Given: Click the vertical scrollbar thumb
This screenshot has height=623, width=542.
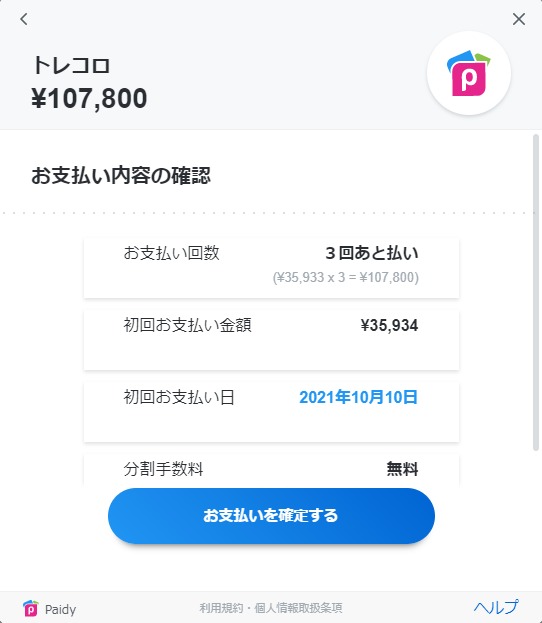Looking at the screenshot, I should (x=536, y=292).
